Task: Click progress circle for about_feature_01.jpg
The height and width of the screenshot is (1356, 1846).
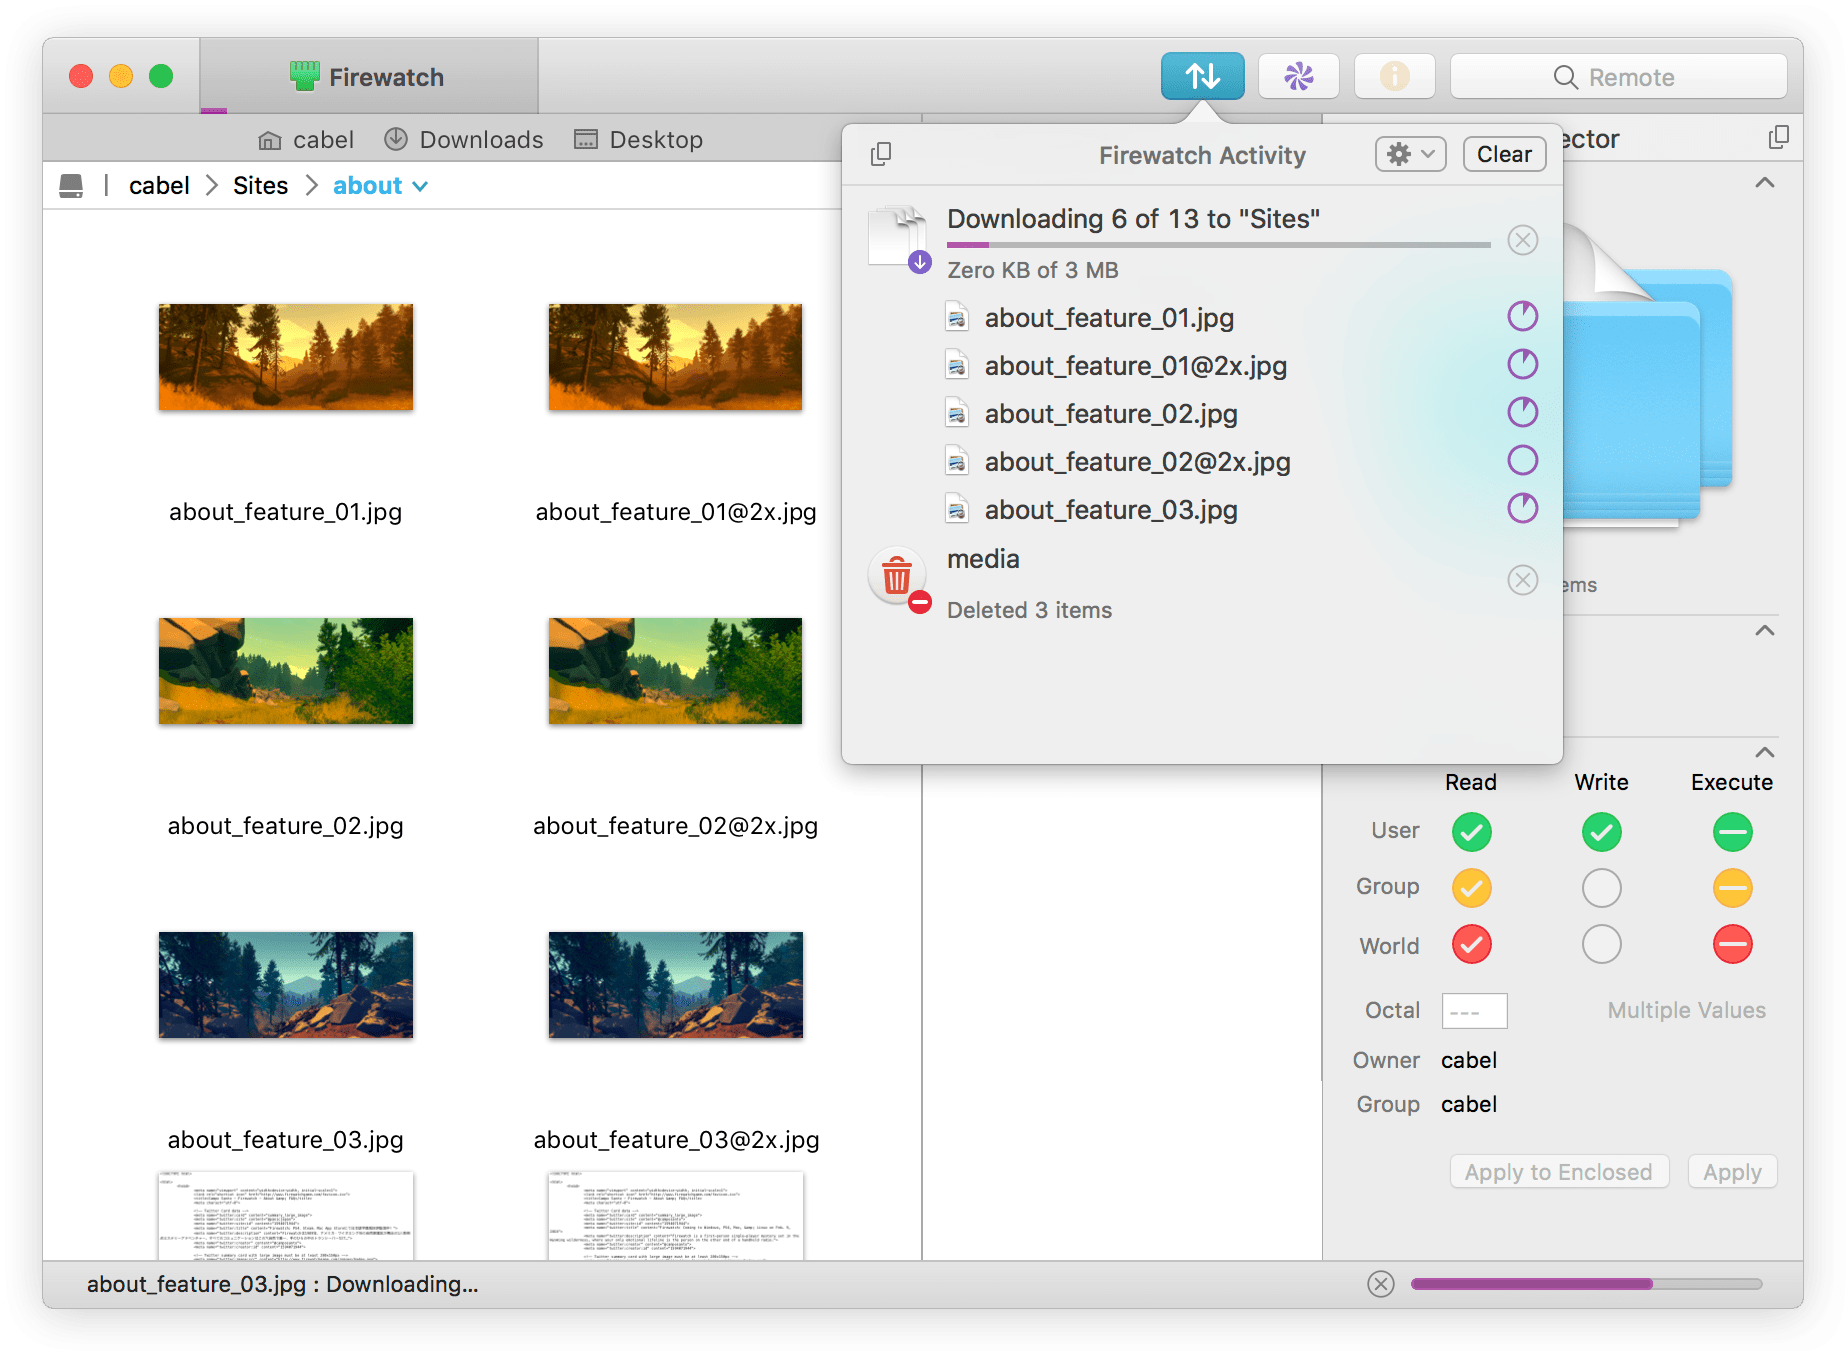Action: 1522,317
